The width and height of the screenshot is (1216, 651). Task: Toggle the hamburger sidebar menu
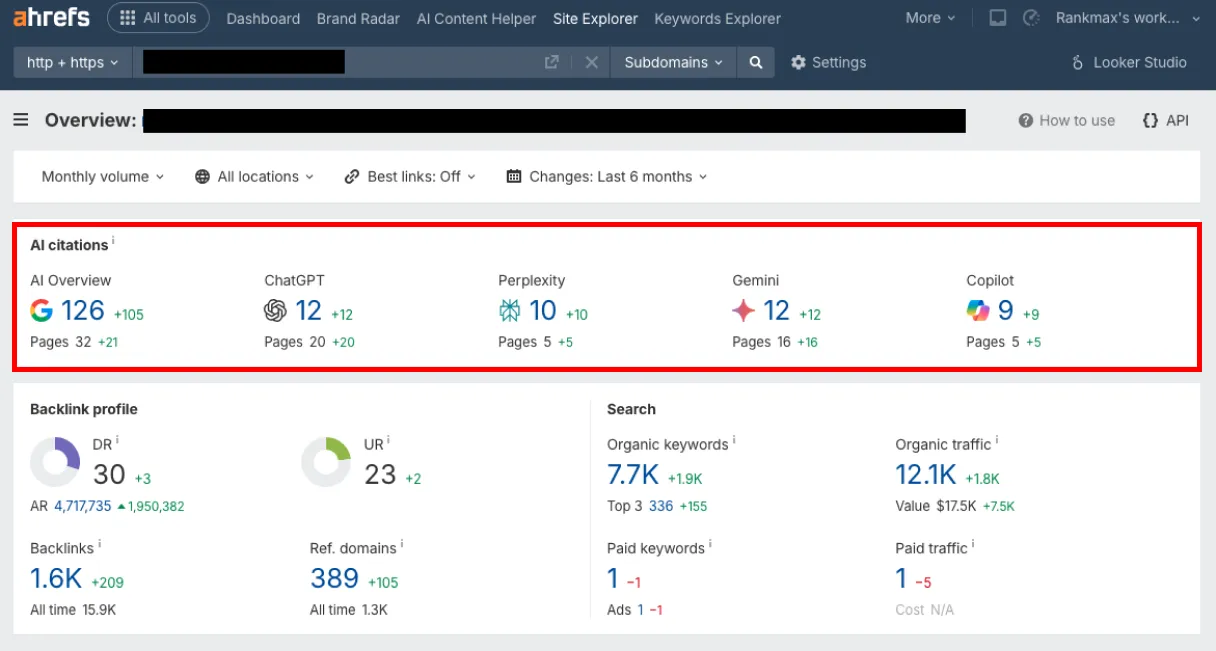coord(21,120)
